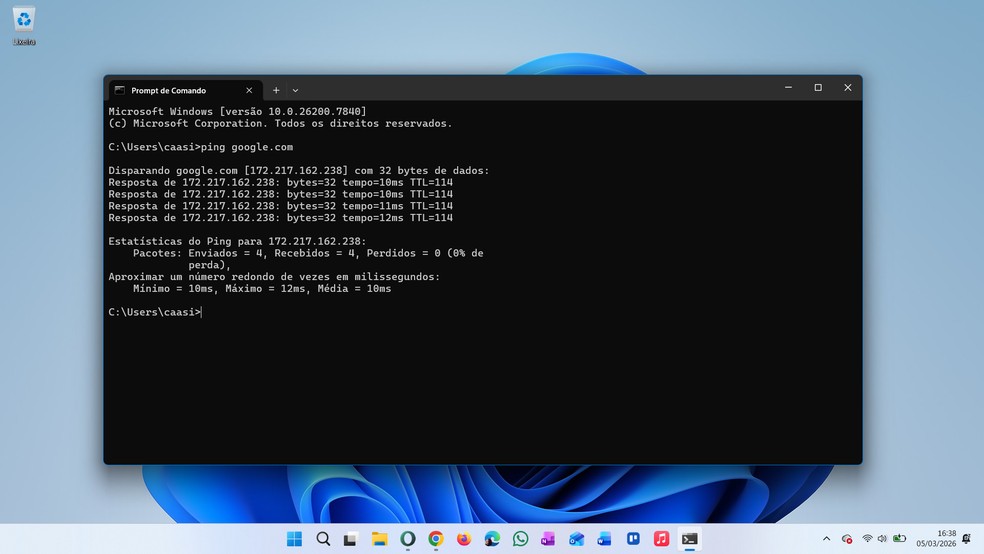Click '(c) Microsoft Corporation' copyright line
The width and height of the screenshot is (984, 554).
[x=281, y=124]
